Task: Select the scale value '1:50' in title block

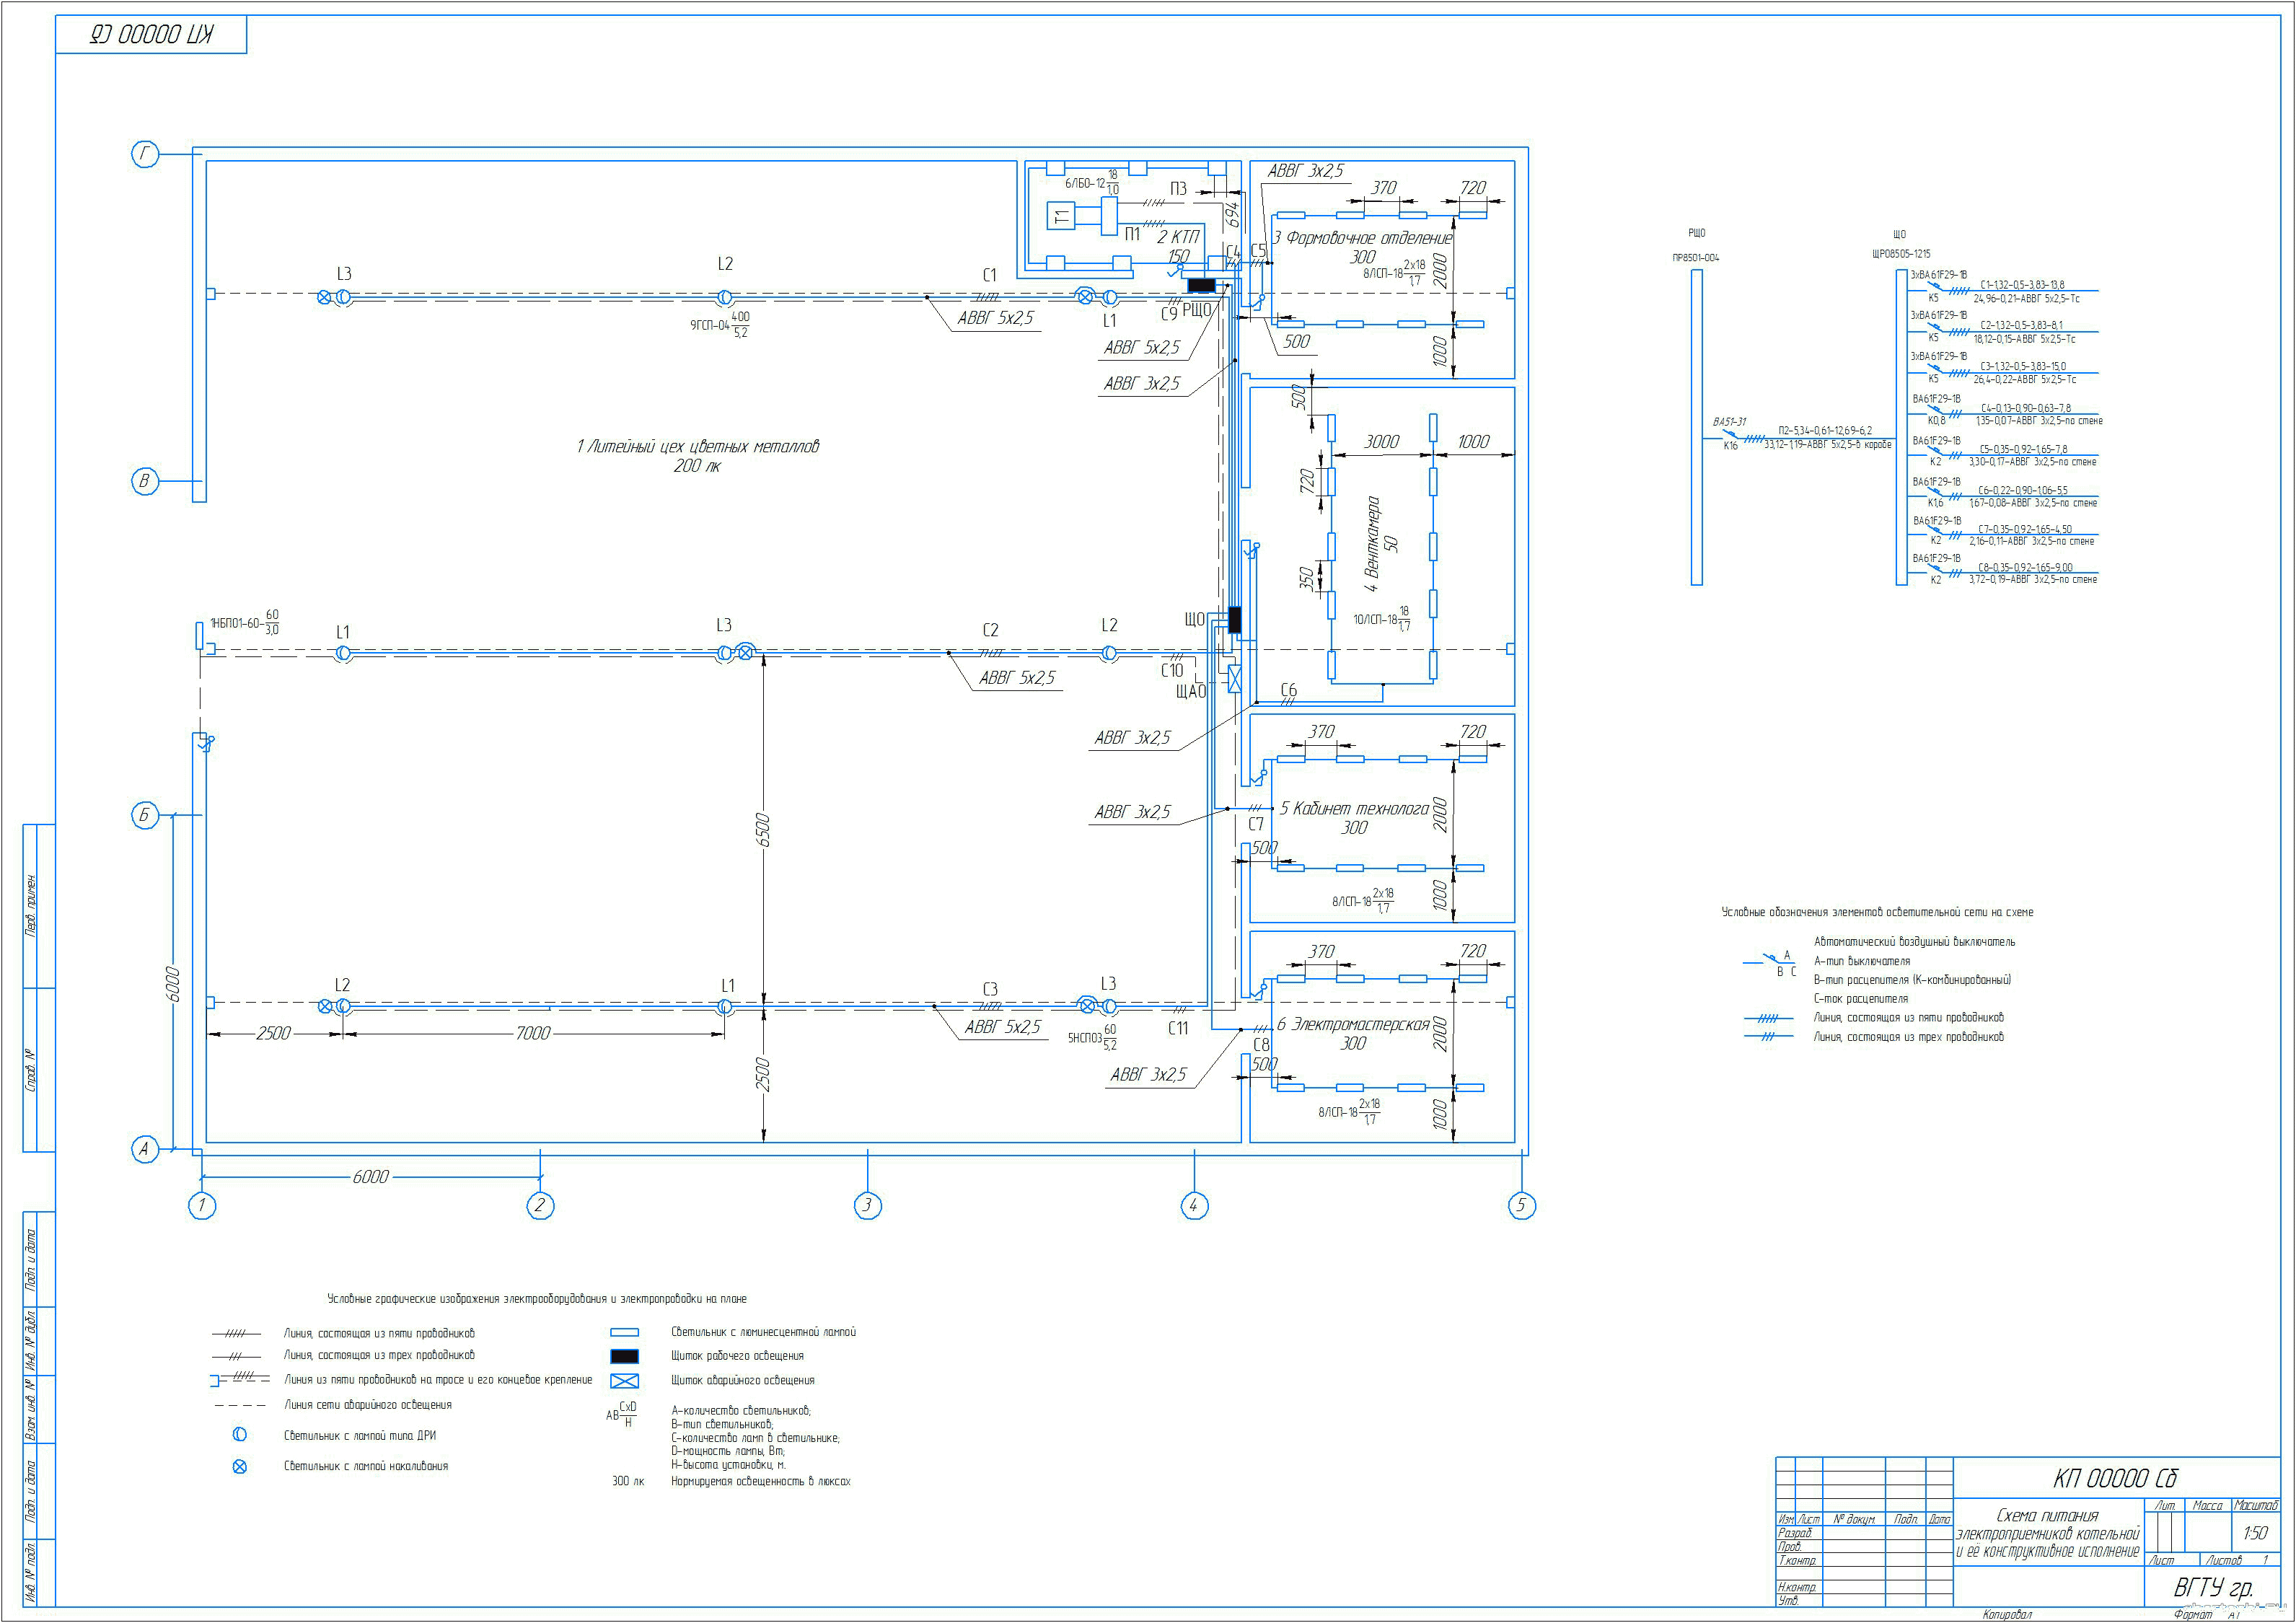Action: (x=2255, y=1533)
